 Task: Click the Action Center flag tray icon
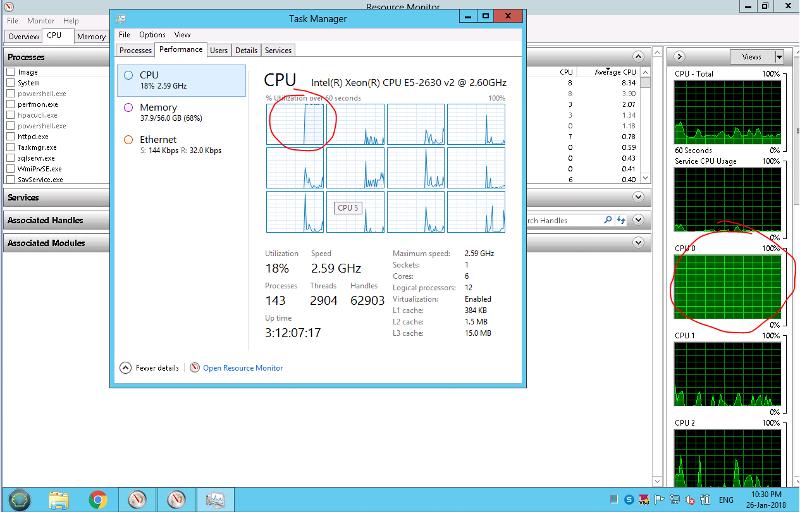[x=659, y=500]
